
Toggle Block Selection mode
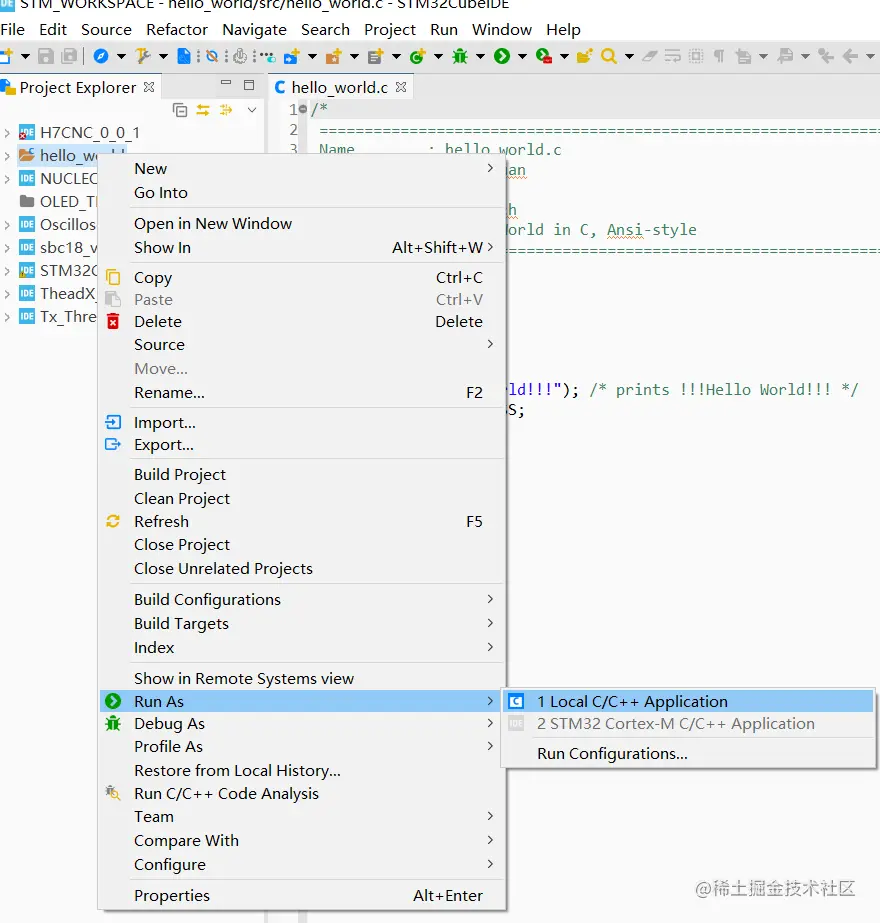click(696, 57)
